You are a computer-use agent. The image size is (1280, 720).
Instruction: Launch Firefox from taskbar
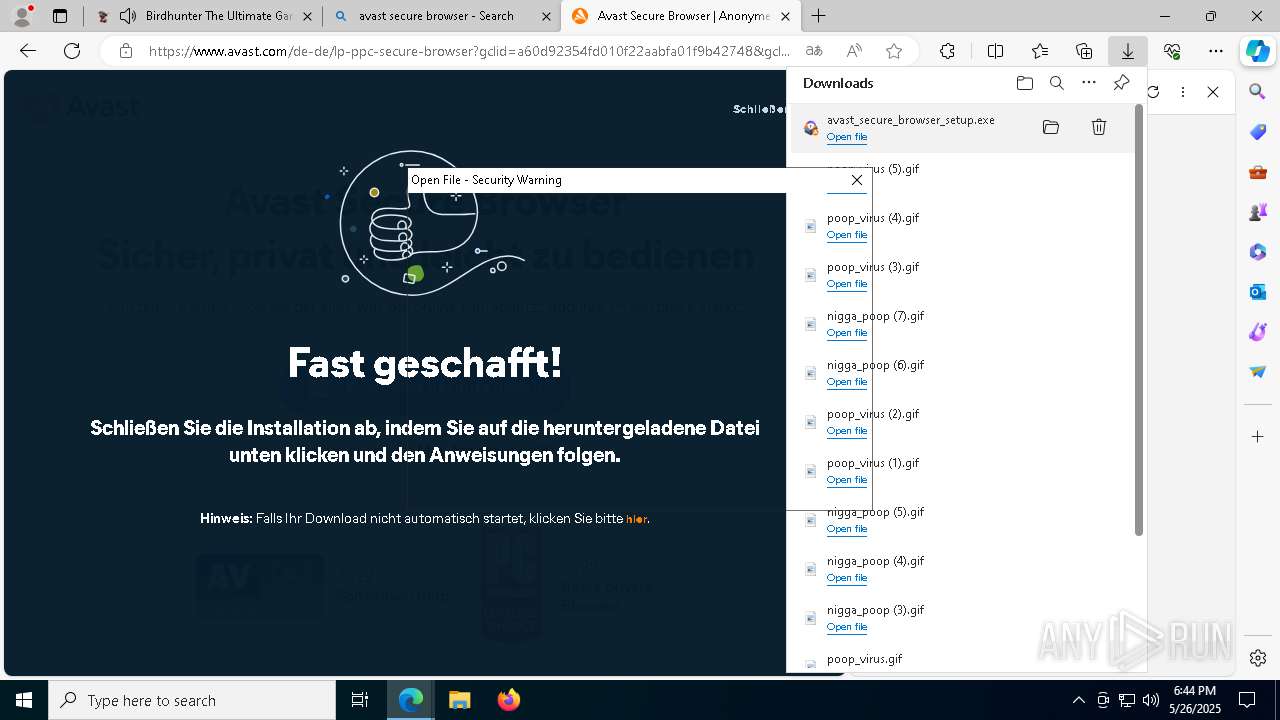pos(508,700)
